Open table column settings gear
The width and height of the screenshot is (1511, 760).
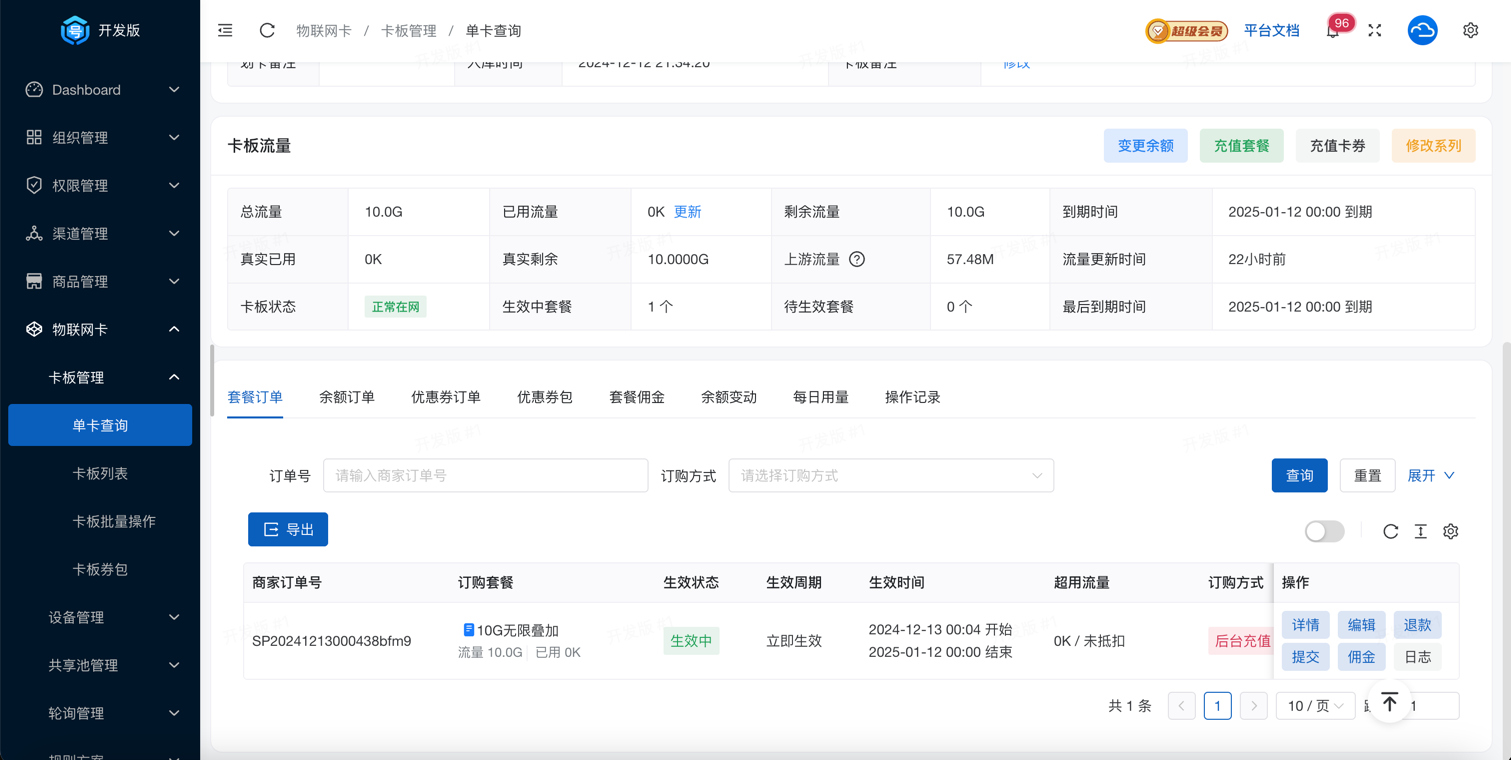point(1450,531)
